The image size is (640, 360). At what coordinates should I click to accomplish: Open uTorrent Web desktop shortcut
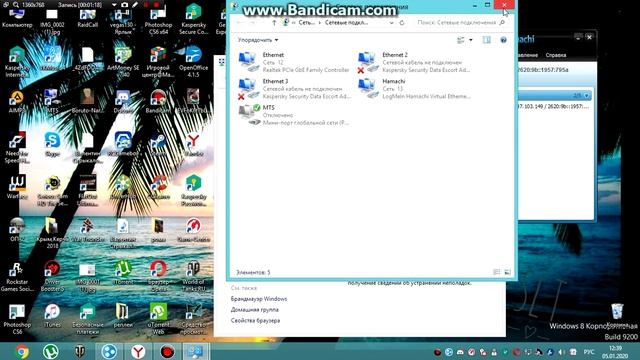(158, 319)
